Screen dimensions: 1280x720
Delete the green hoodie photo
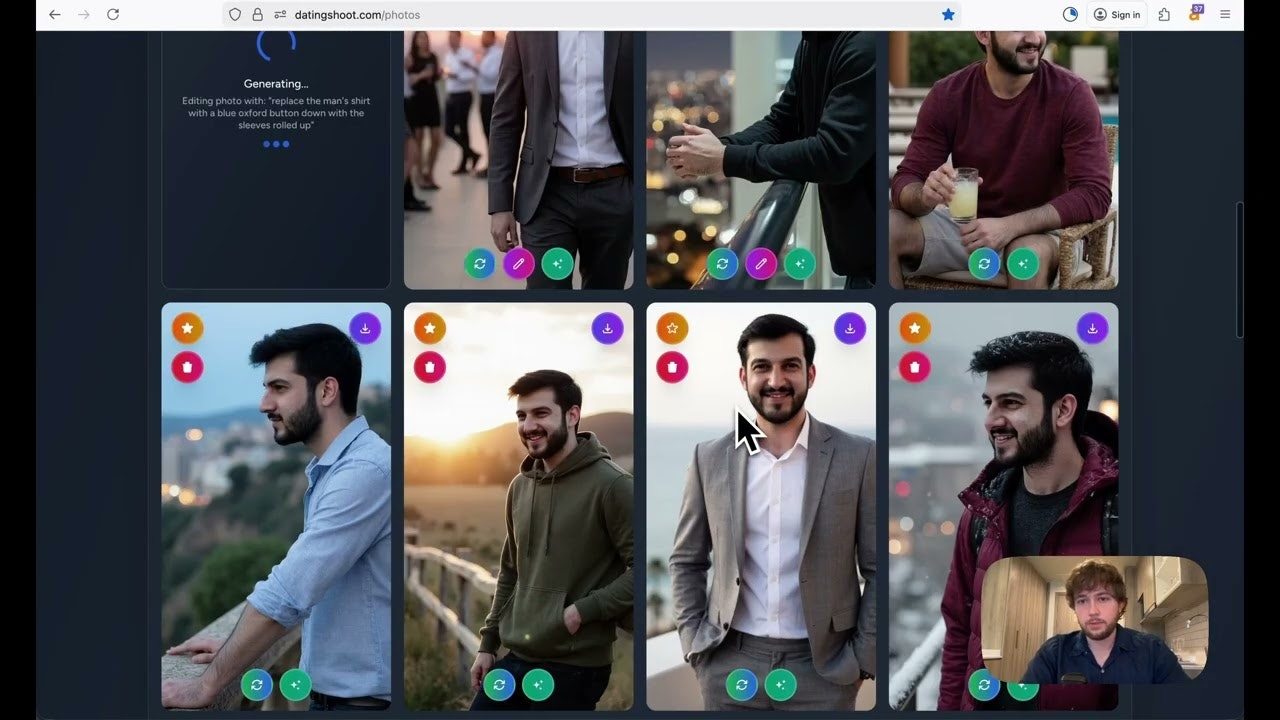[430, 367]
